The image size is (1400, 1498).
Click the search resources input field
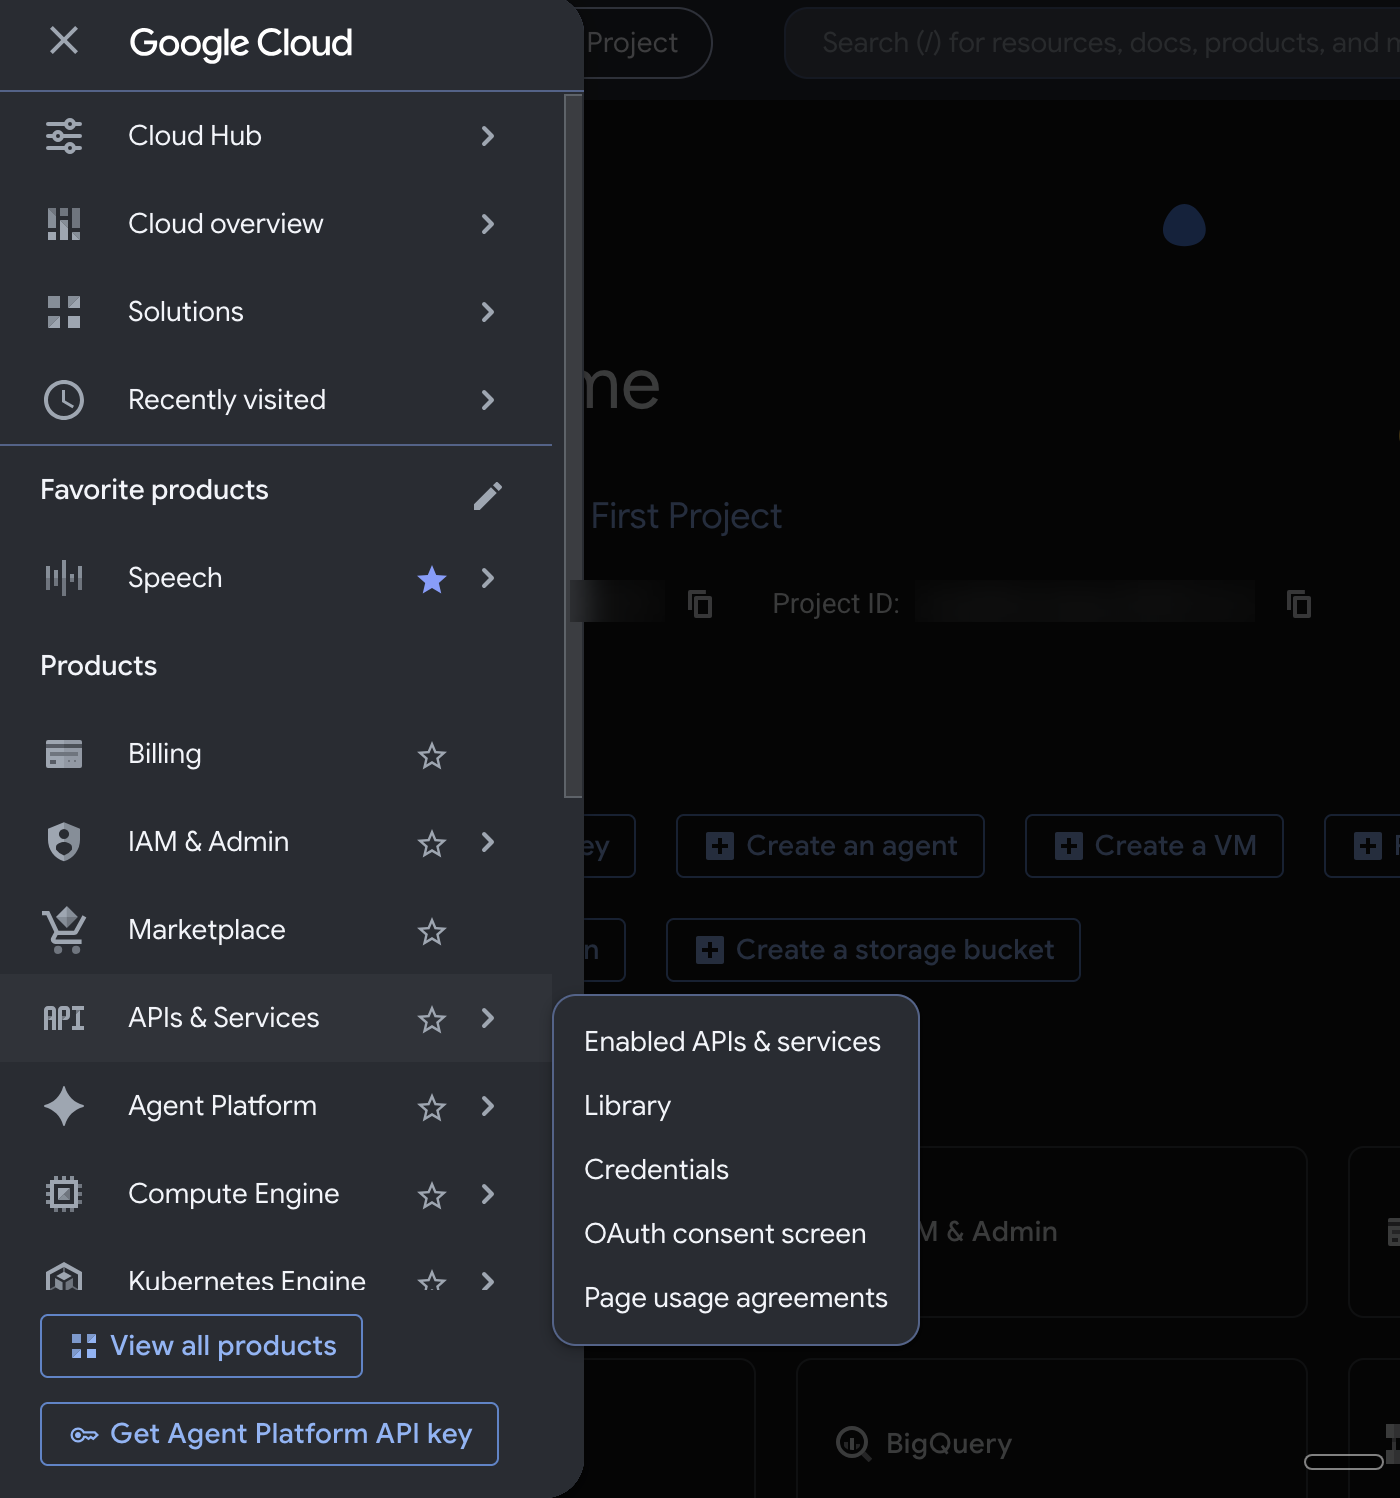click(x=1092, y=43)
